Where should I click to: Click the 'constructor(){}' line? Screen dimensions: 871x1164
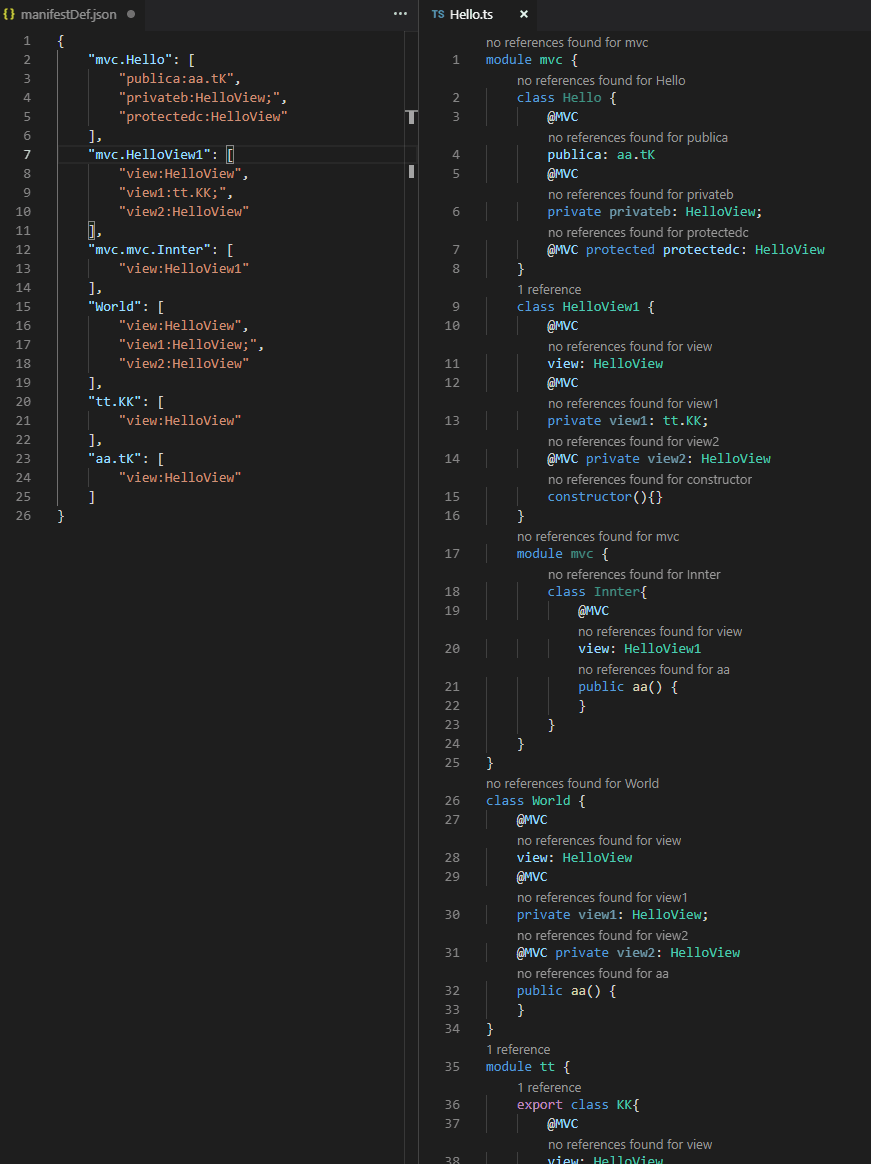click(604, 497)
